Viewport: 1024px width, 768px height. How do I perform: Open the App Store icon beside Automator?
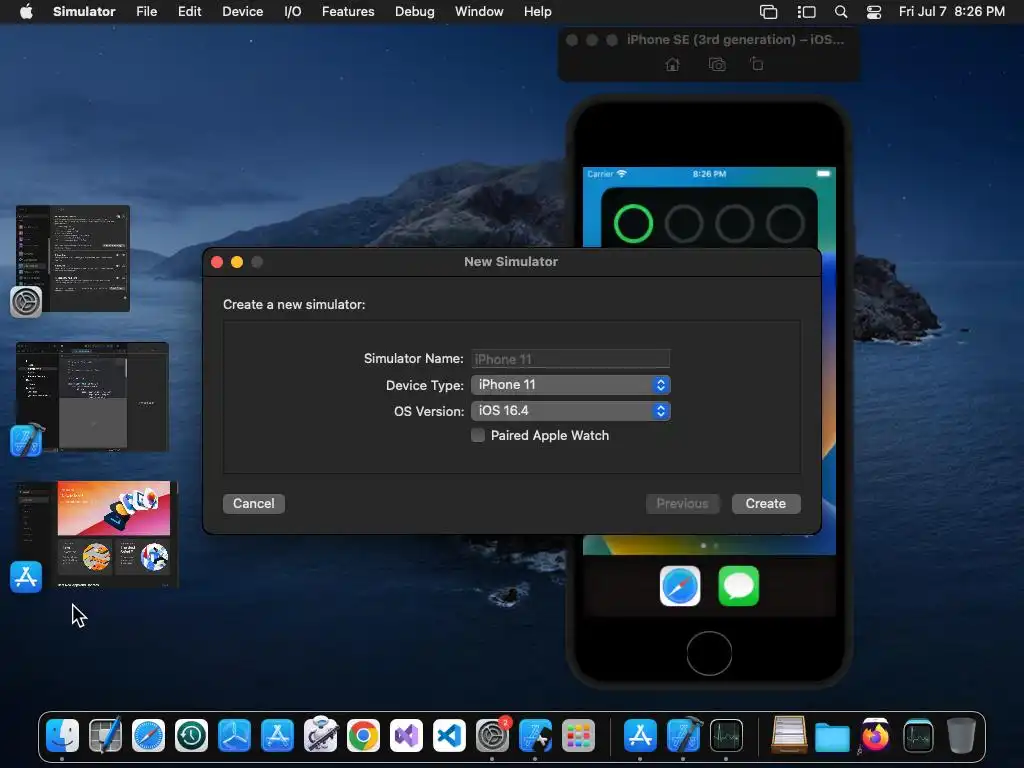(278, 736)
